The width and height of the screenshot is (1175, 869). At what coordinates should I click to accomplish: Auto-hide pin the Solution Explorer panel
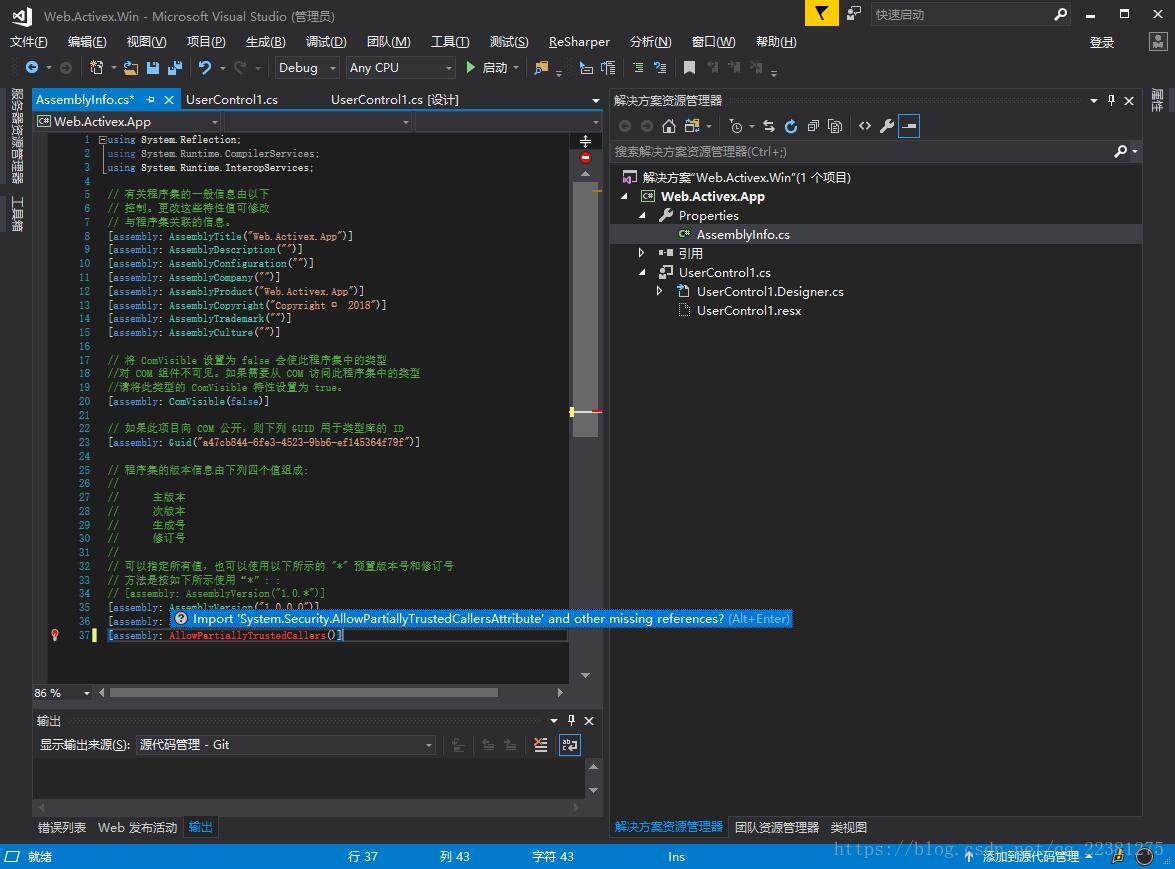[1111, 100]
